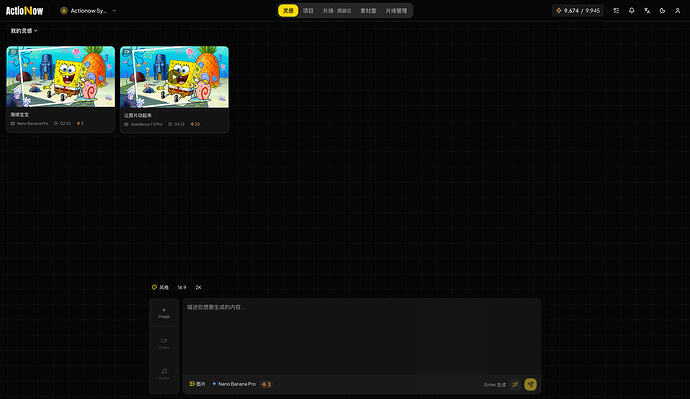The height and width of the screenshot is (399, 690).
Task: Click the Seedance 1.0 Pro label on second card
Action: (147, 124)
